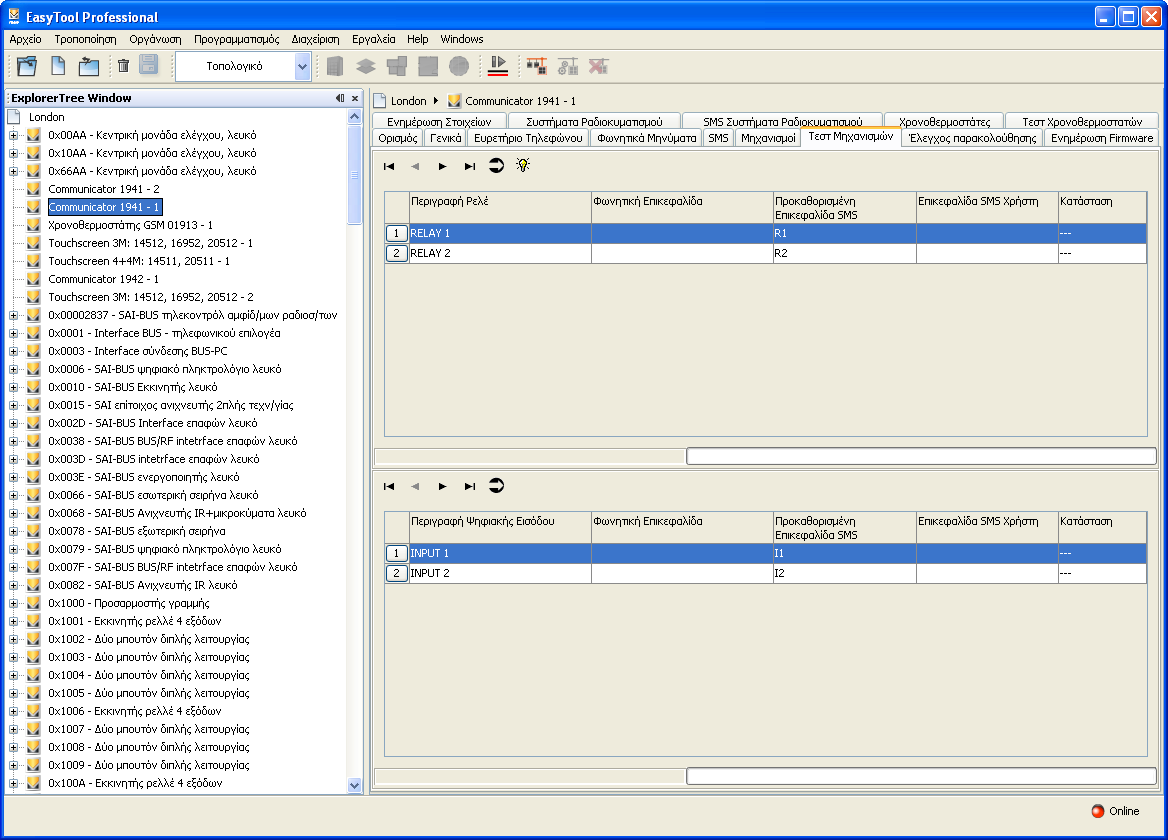
Task: Switch to the Ενημέρωση Στοιχείων tab
Action: 439,121
